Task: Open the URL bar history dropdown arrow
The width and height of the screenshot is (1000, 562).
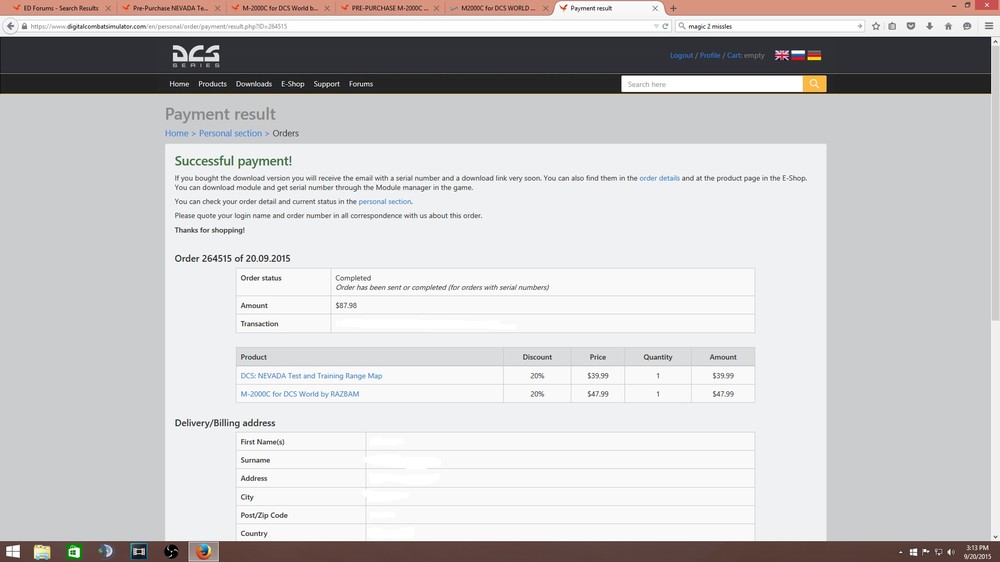Action: point(656,26)
